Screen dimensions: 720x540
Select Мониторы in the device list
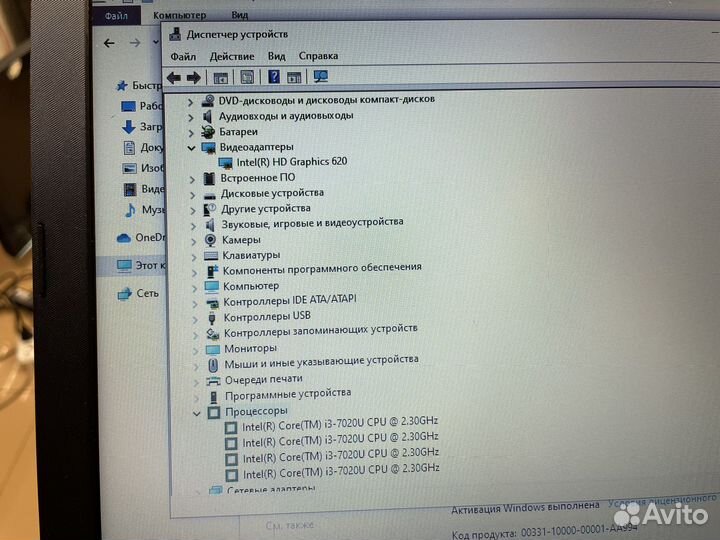point(250,349)
